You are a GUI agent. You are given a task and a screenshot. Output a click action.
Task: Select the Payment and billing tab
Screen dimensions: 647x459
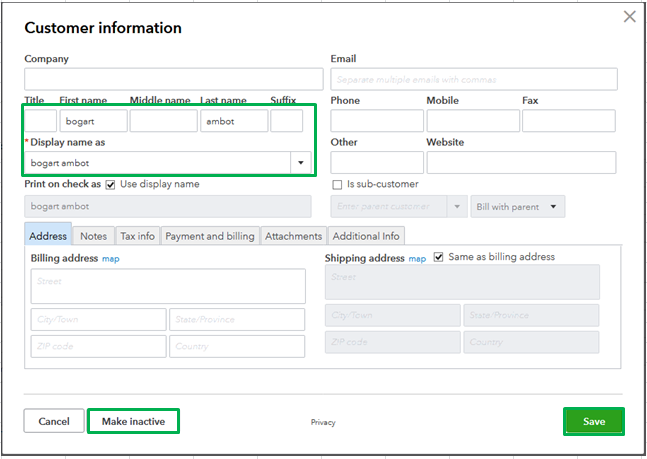210,236
